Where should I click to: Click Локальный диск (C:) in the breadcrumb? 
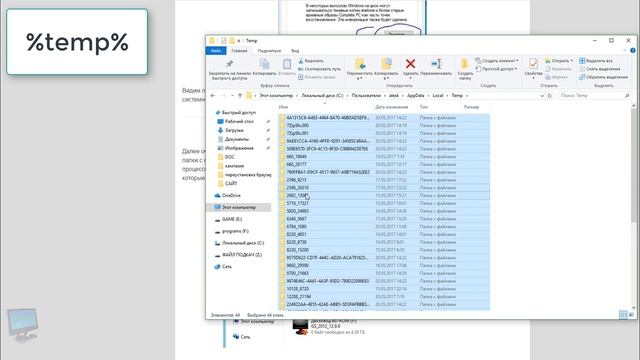coord(322,96)
